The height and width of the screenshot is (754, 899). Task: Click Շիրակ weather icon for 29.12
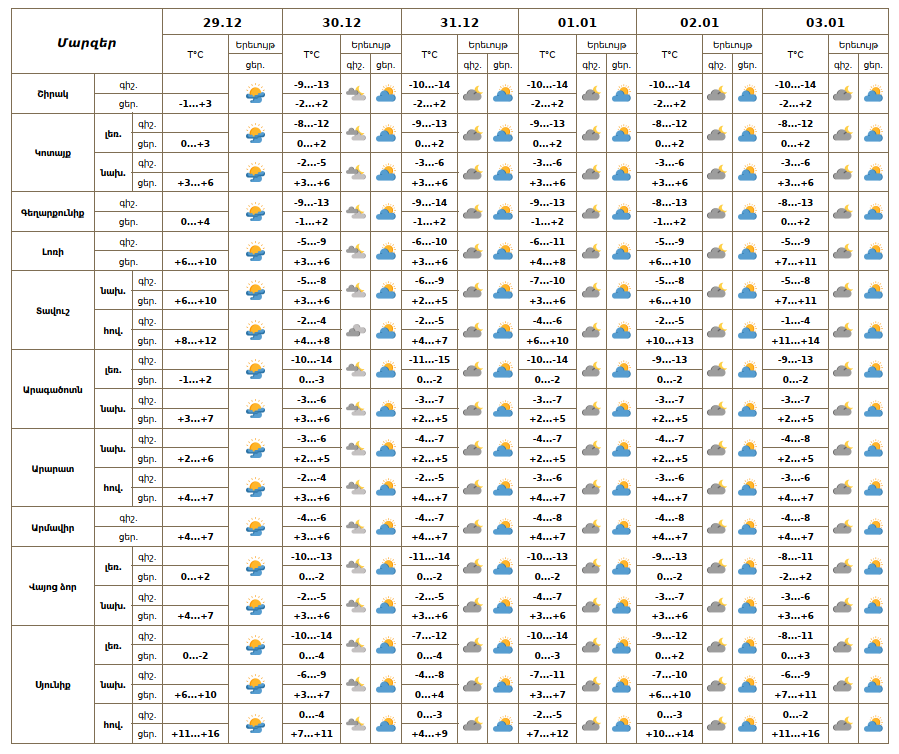click(x=255, y=94)
